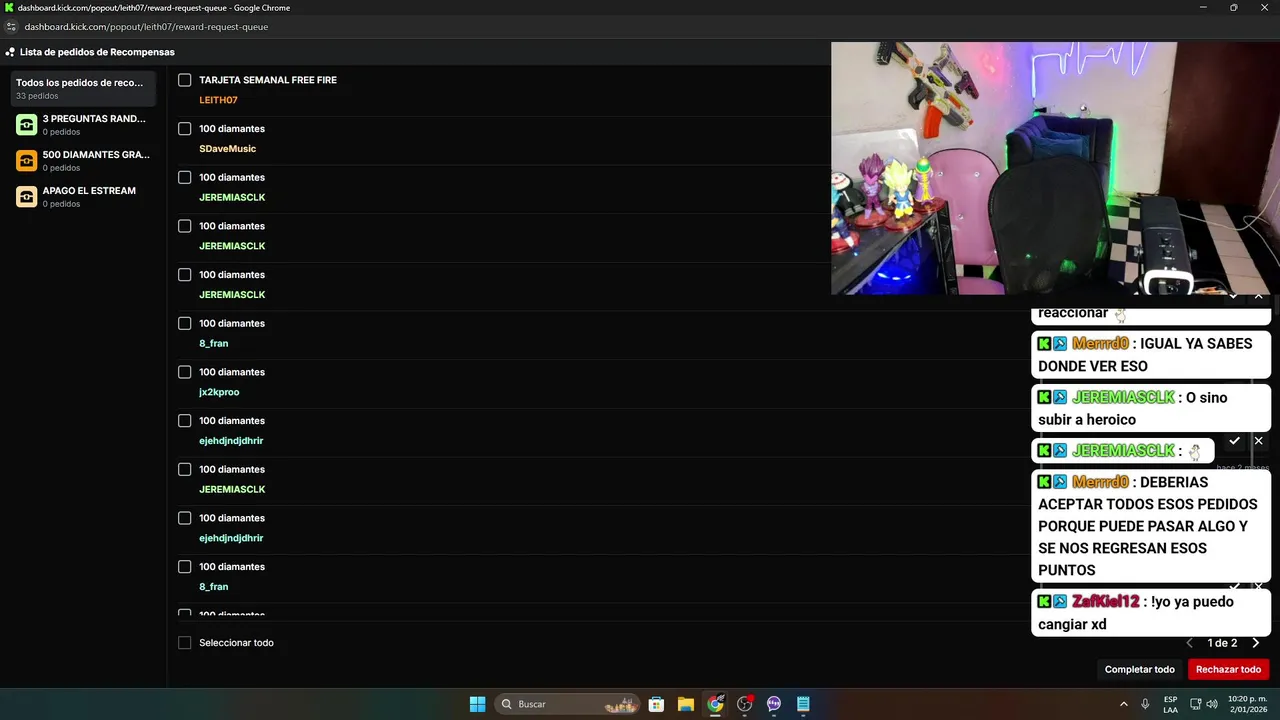Check the 8_fran request just above jx2kproo

point(185,323)
